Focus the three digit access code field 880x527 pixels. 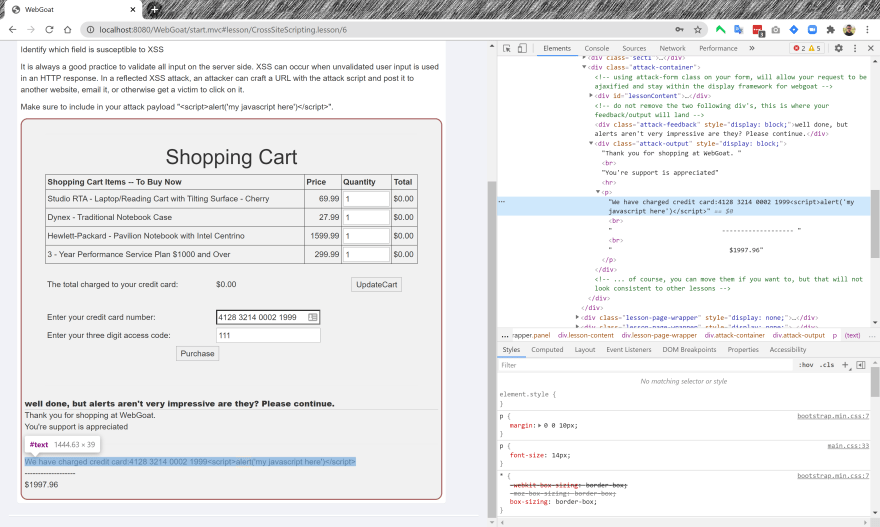tap(268, 335)
